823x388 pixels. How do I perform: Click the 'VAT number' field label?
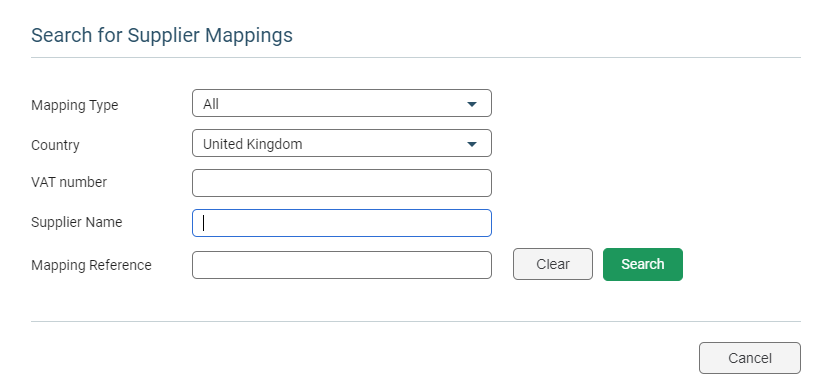(x=69, y=182)
